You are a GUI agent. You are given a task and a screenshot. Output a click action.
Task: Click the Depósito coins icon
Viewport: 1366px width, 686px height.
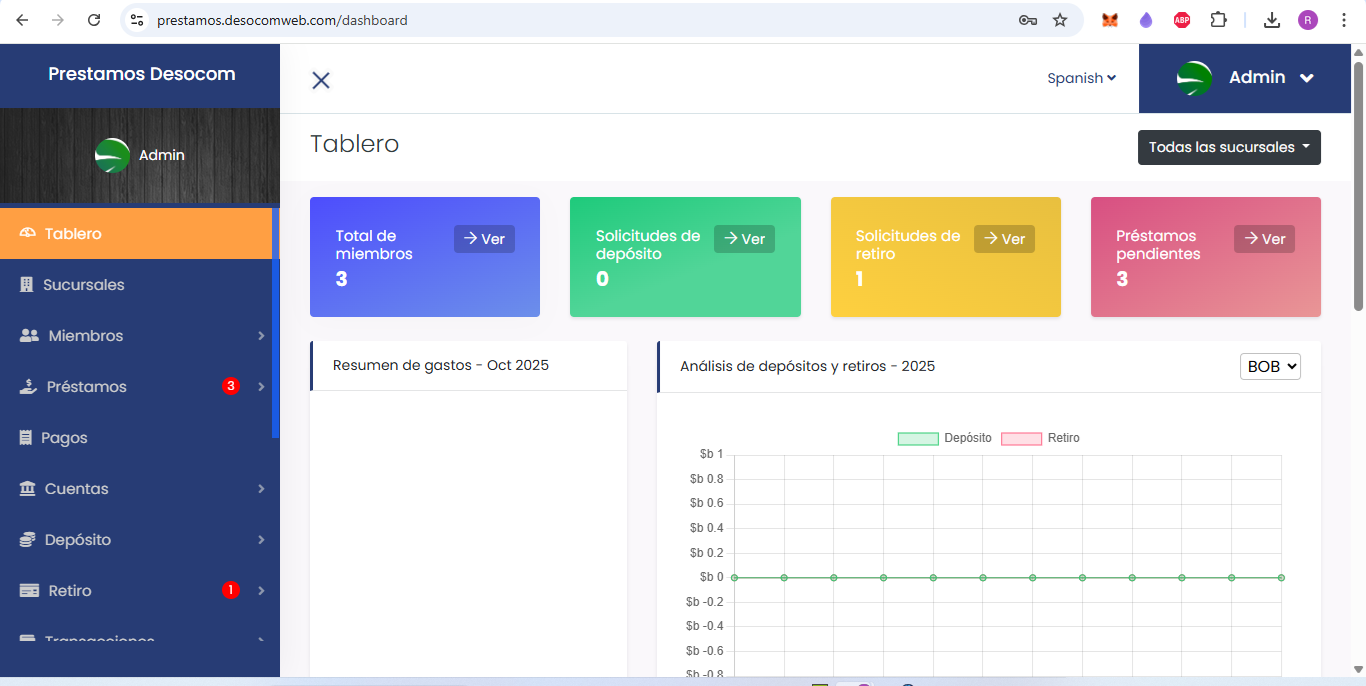(x=28, y=540)
